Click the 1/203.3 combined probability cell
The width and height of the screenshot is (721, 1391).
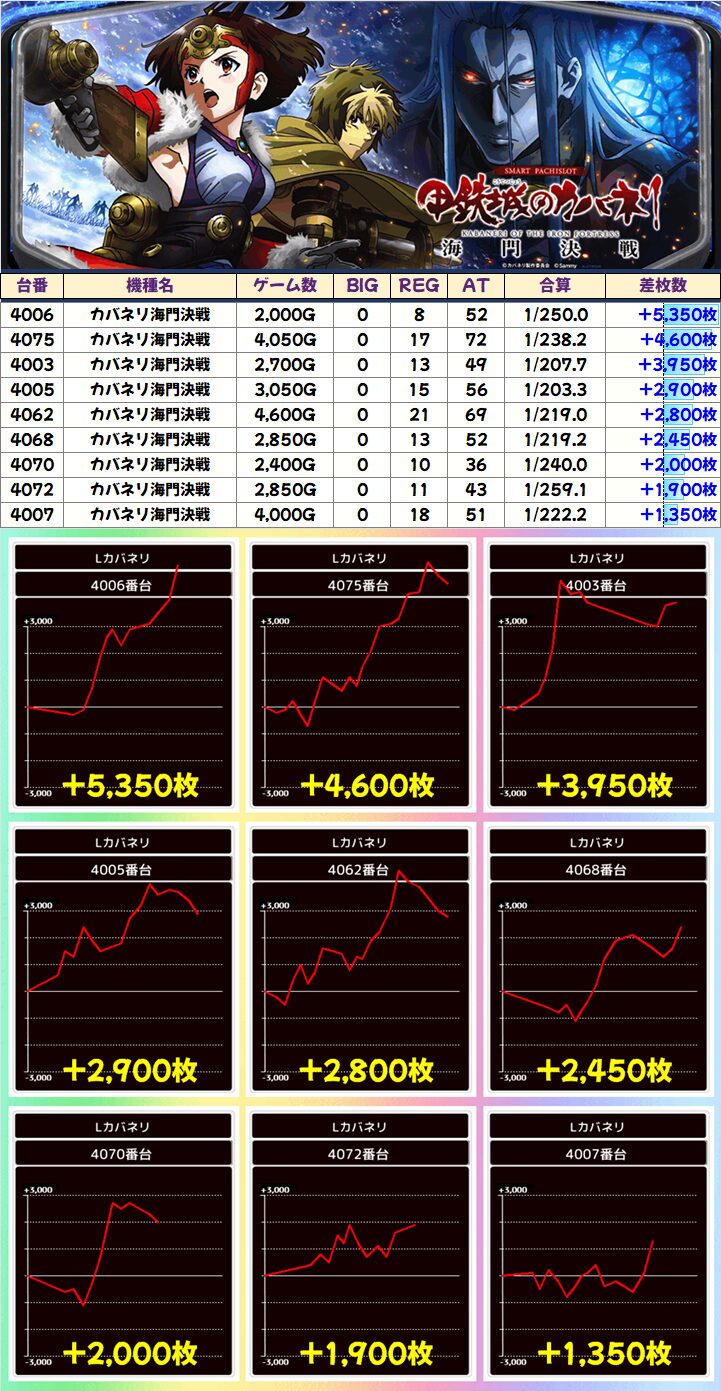click(x=555, y=390)
